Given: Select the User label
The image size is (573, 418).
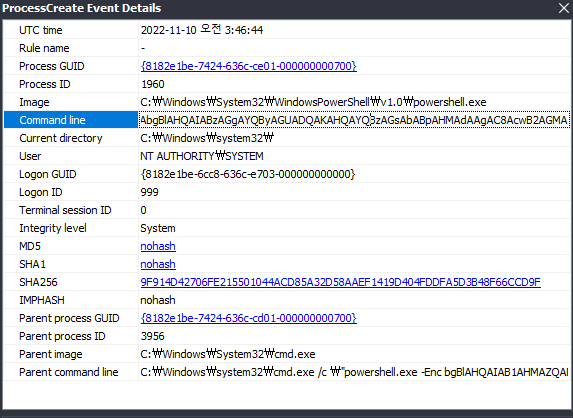Looking at the screenshot, I should pyautogui.click(x=30, y=156).
